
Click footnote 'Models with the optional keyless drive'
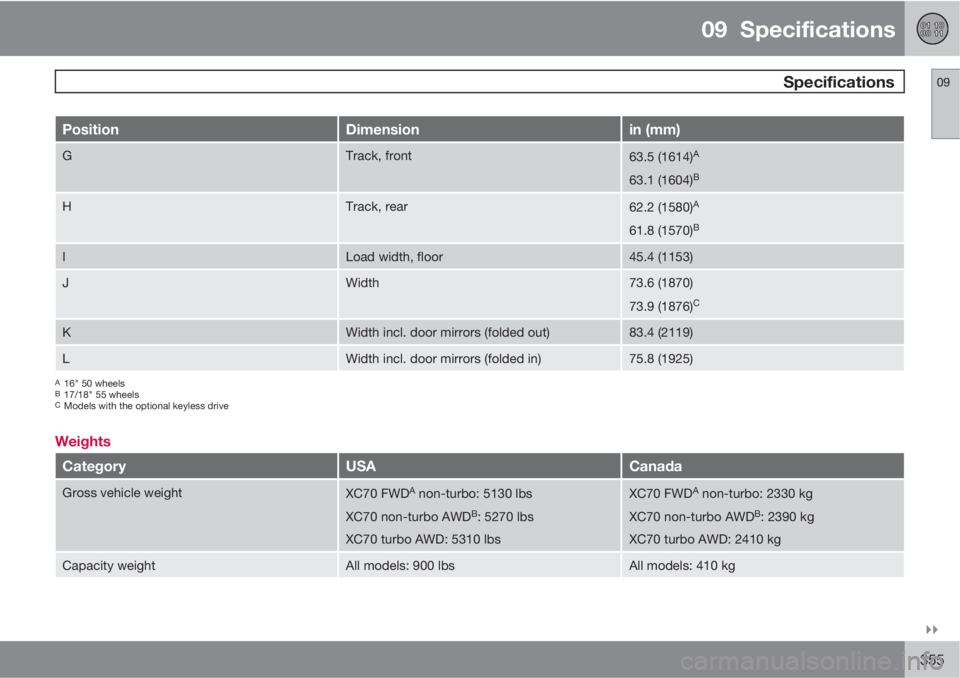point(141,405)
